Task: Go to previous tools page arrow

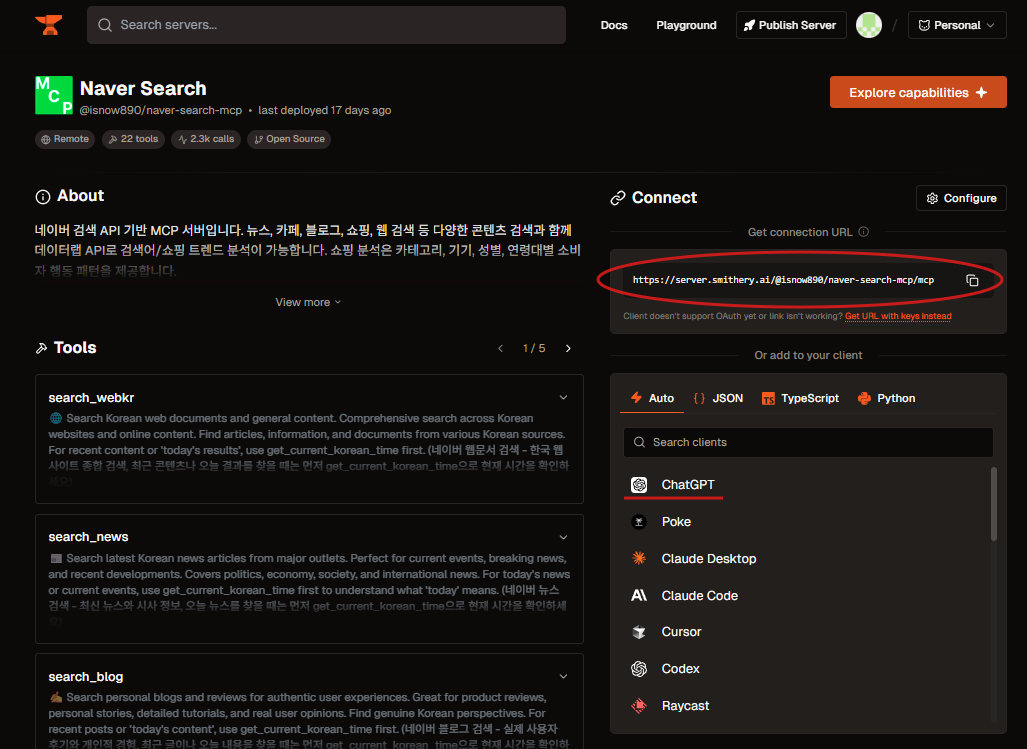Action: [500, 348]
